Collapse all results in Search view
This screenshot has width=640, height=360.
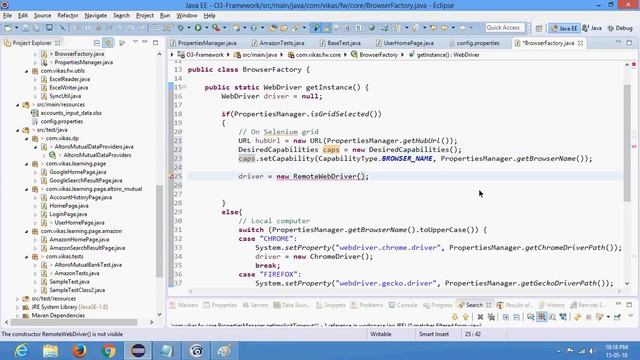point(517,317)
